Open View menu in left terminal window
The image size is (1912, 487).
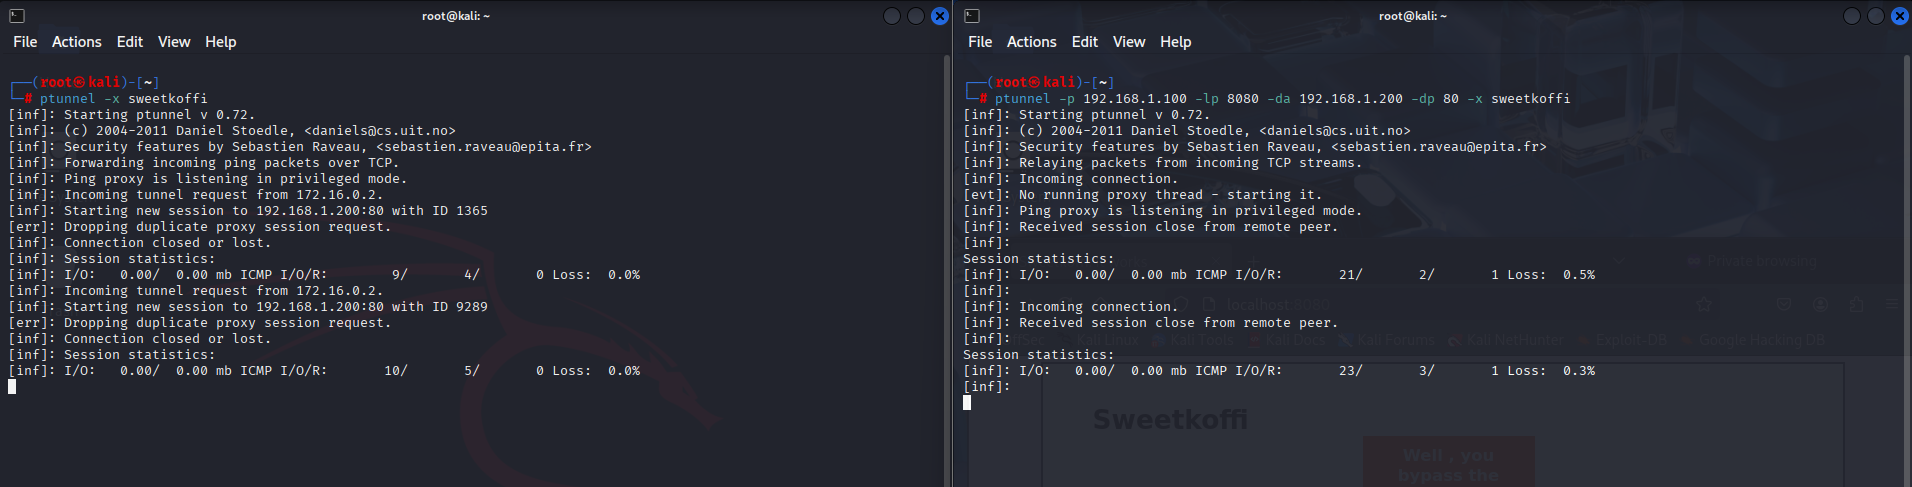tap(174, 42)
